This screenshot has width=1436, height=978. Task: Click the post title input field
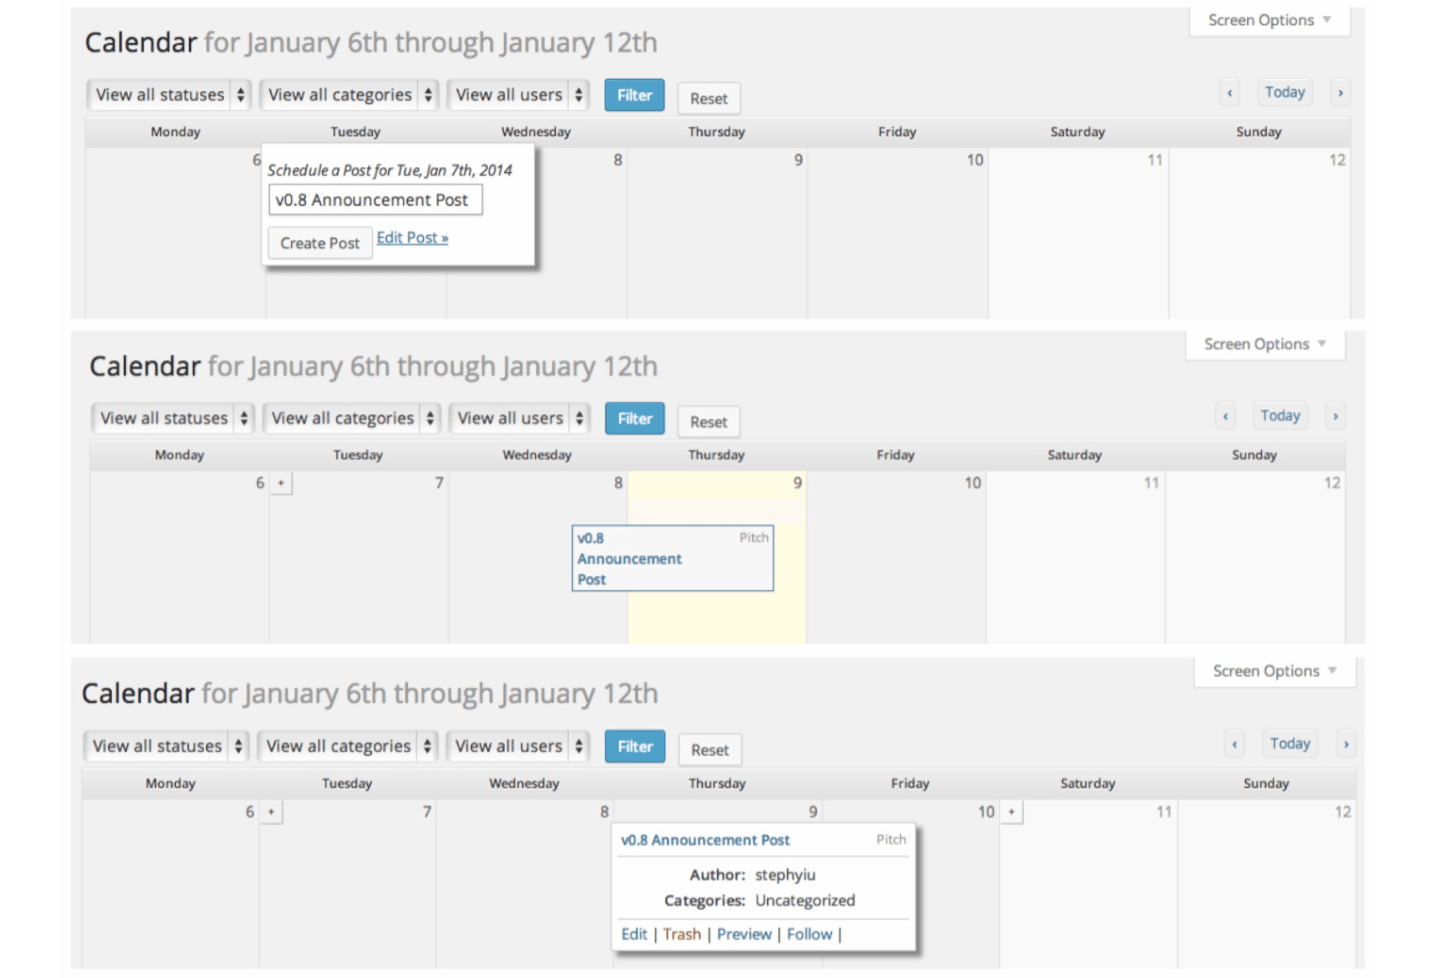click(x=375, y=200)
